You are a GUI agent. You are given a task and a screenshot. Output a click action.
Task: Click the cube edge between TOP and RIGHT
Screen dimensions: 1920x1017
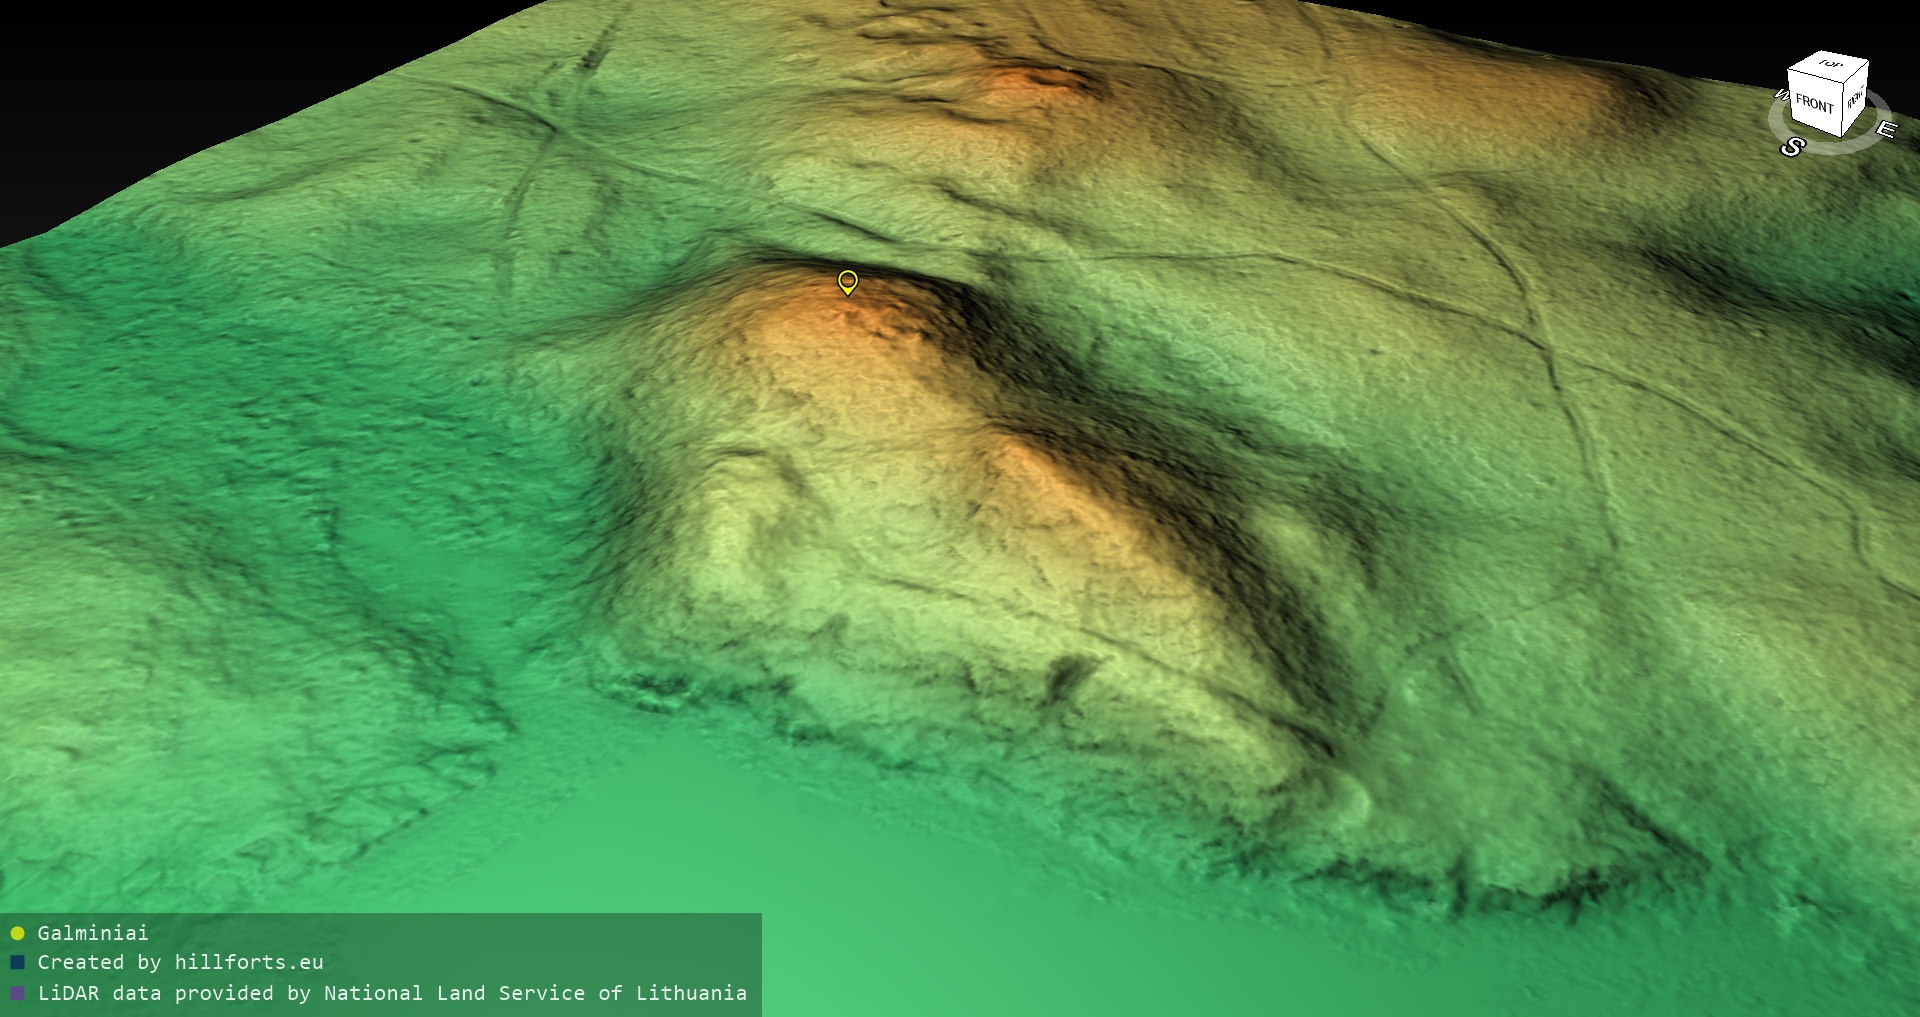1857,70
